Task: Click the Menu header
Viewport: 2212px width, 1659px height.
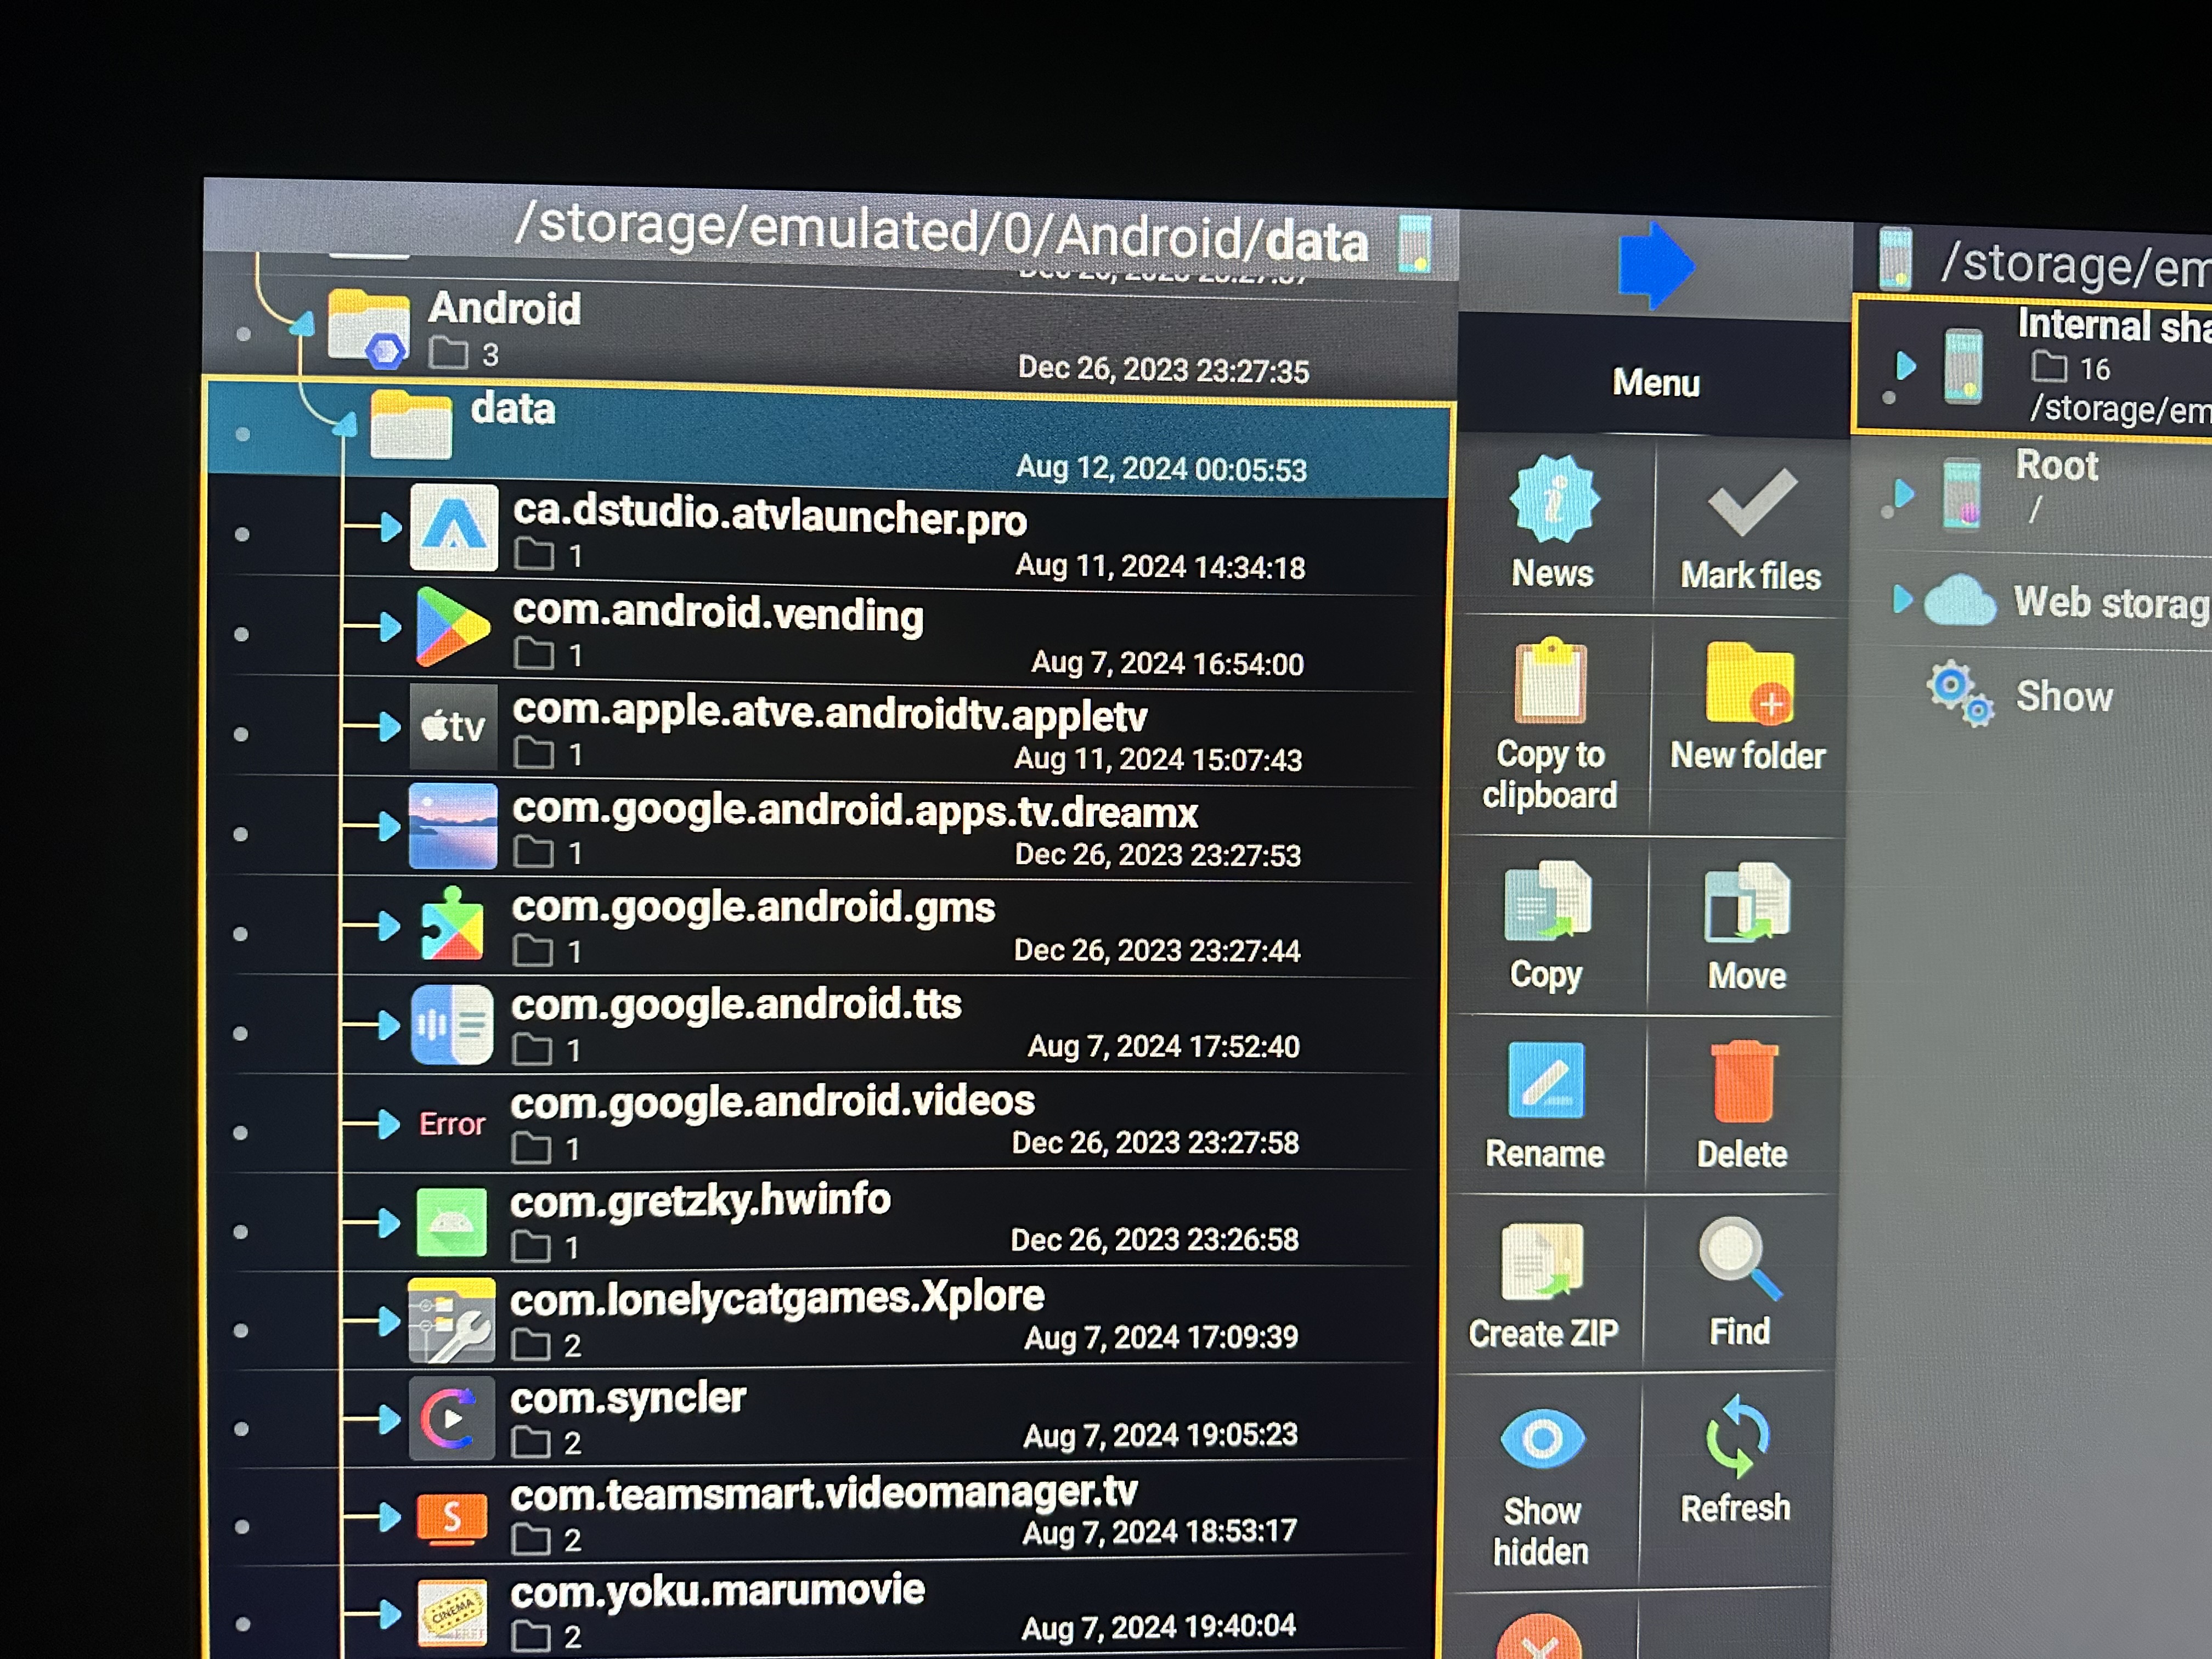Action: tap(1656, 383)
